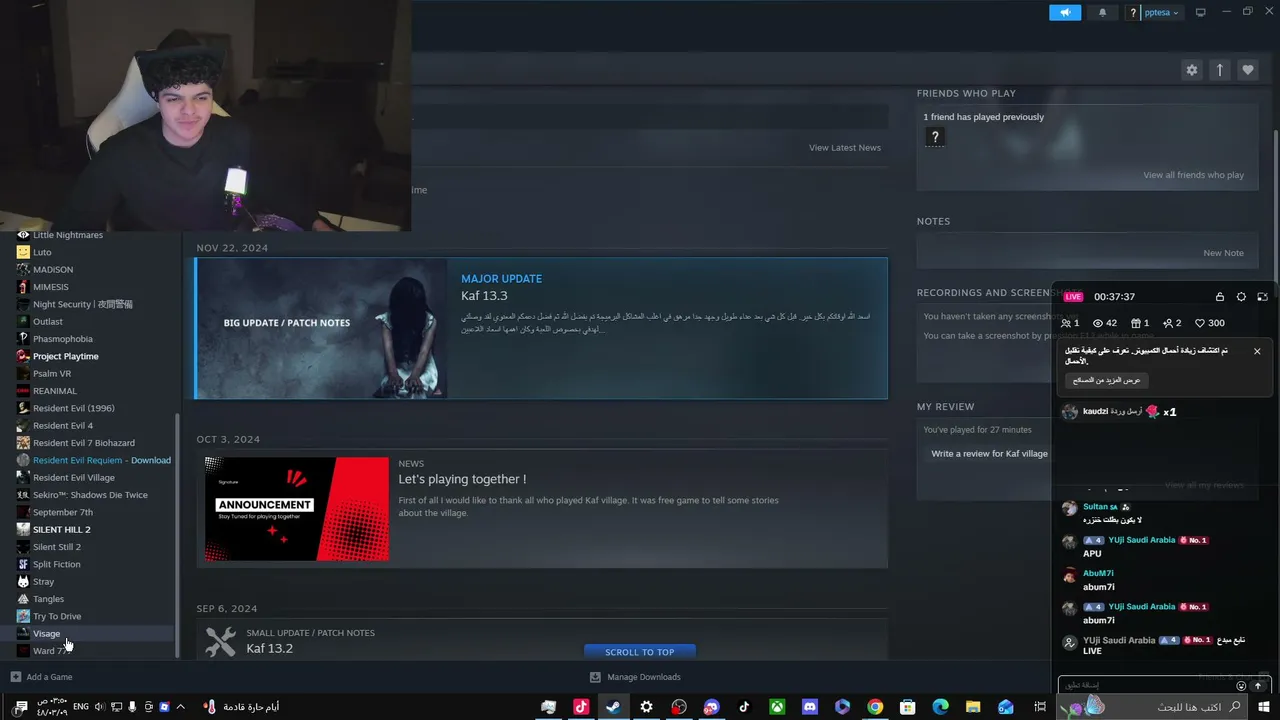This screenshot has height=720, width=1280.
Task: Click Write a review for Kaf village
Action: click(x=989, y=453)
